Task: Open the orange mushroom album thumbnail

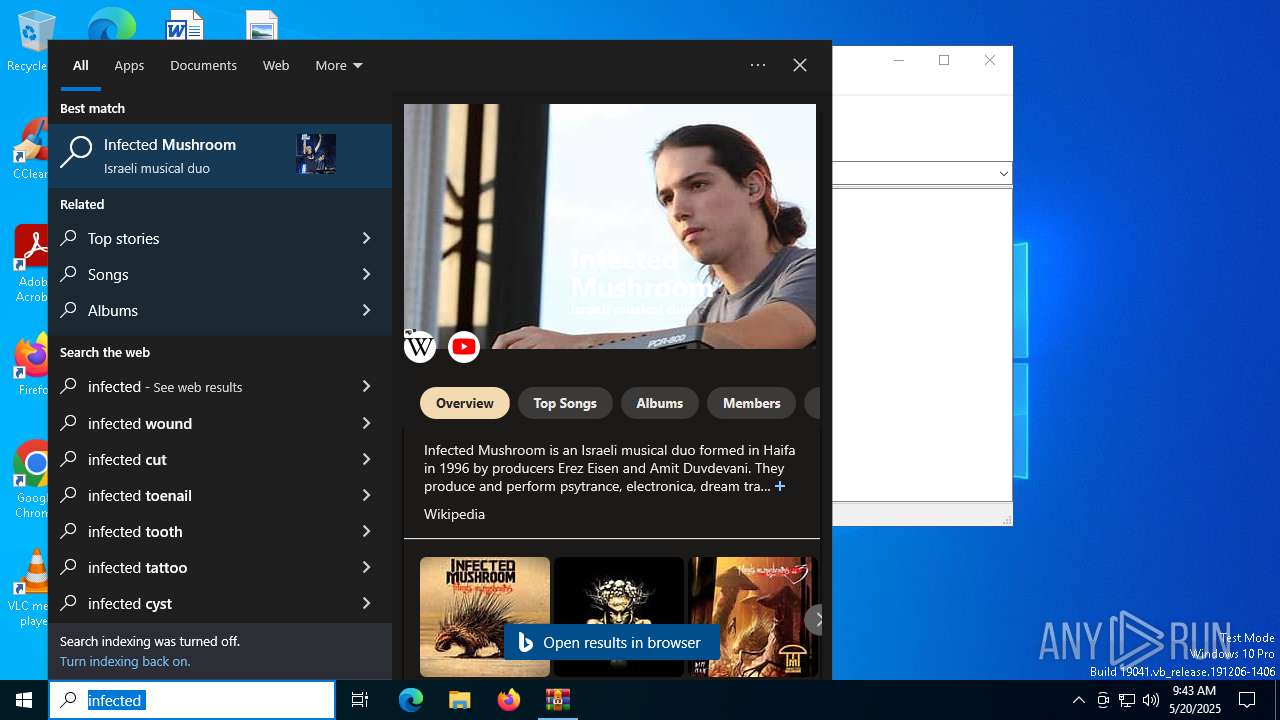Action: (752, 617)
